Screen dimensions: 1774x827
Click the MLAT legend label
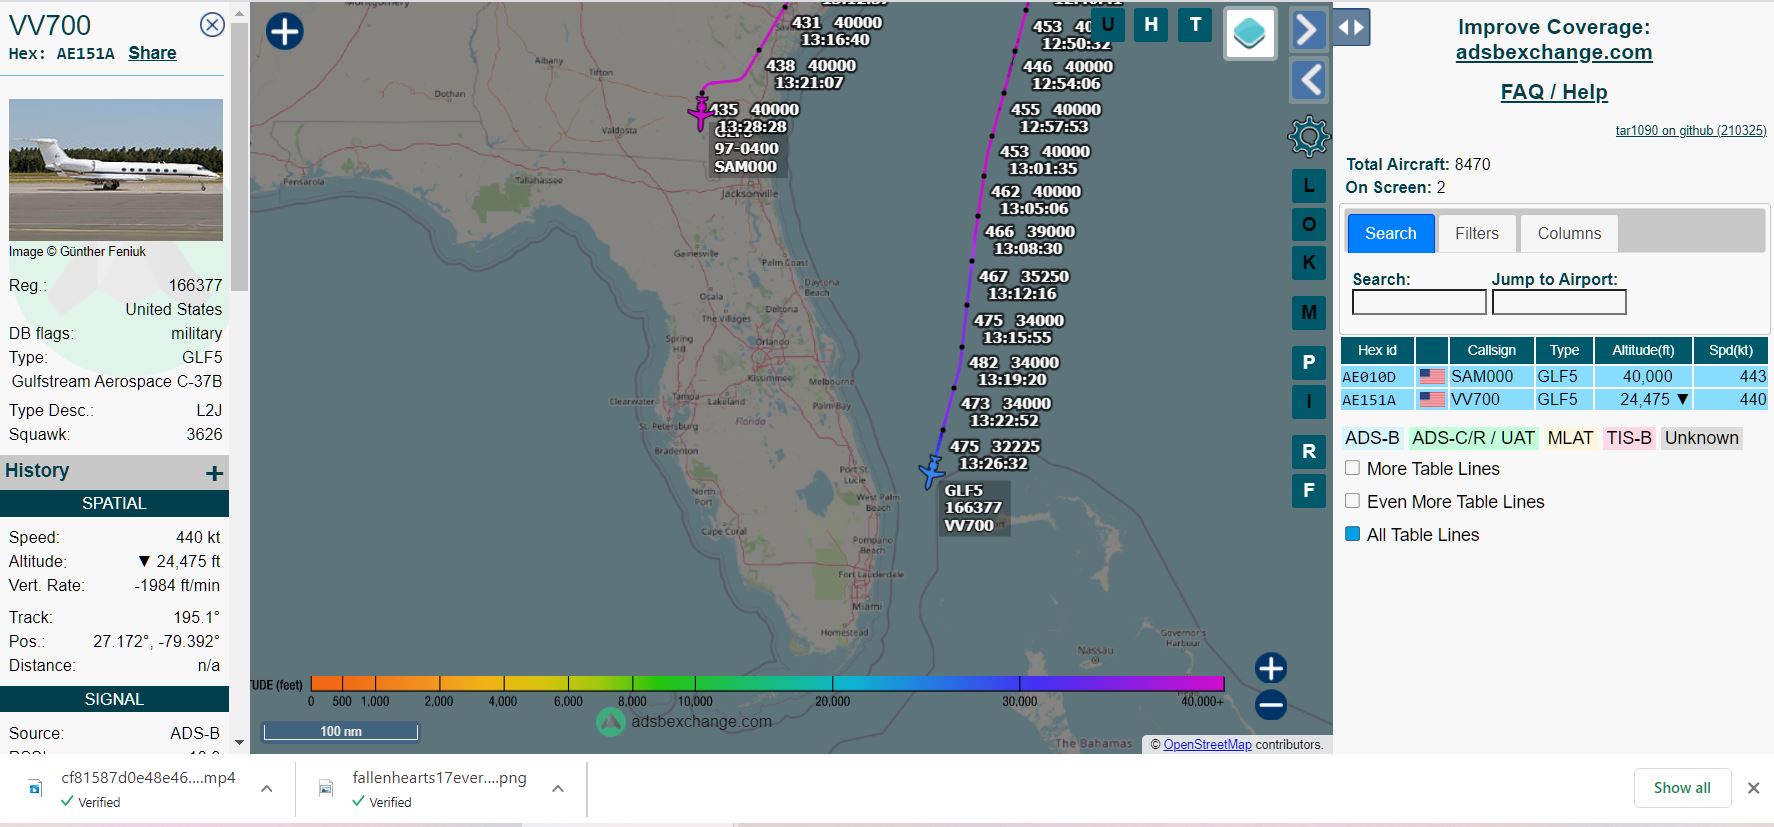[1570, 438]
